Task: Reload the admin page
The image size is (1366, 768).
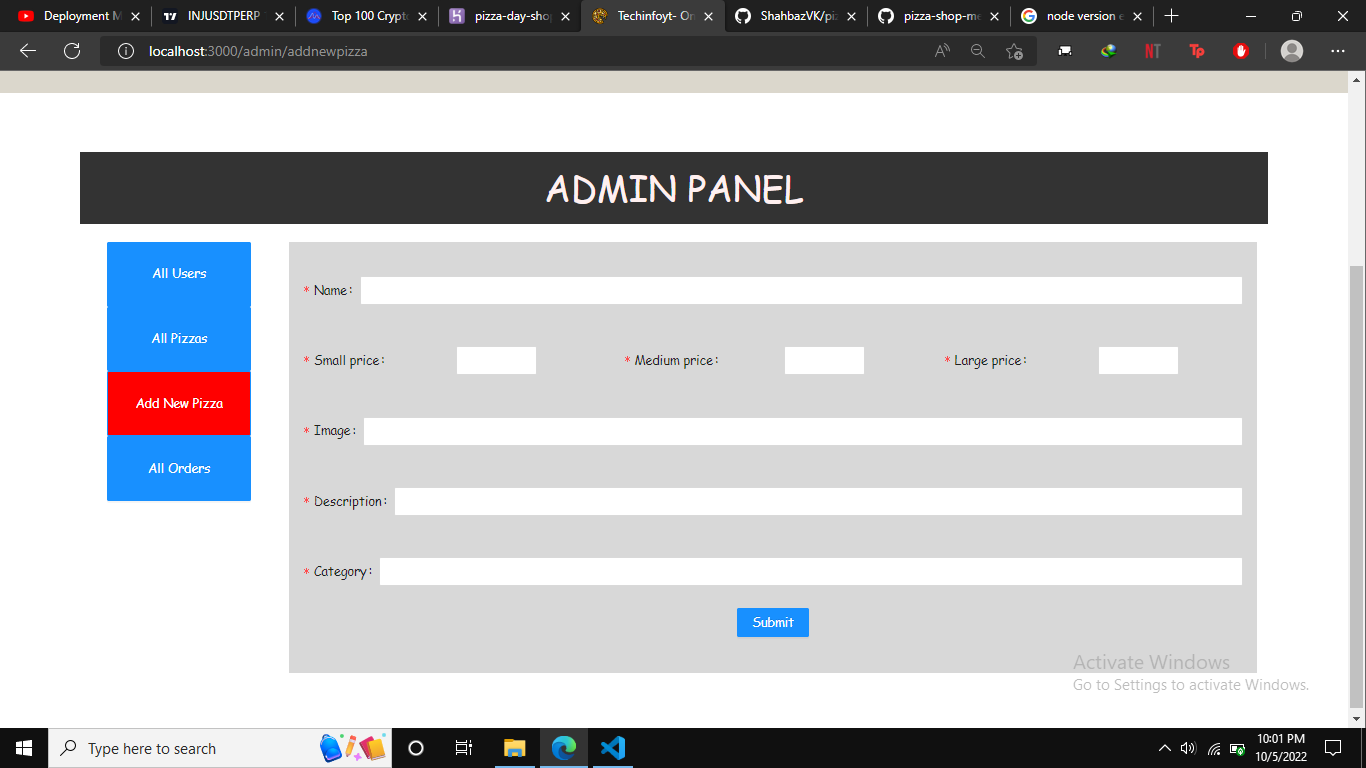Action: (x=71, y=50)
